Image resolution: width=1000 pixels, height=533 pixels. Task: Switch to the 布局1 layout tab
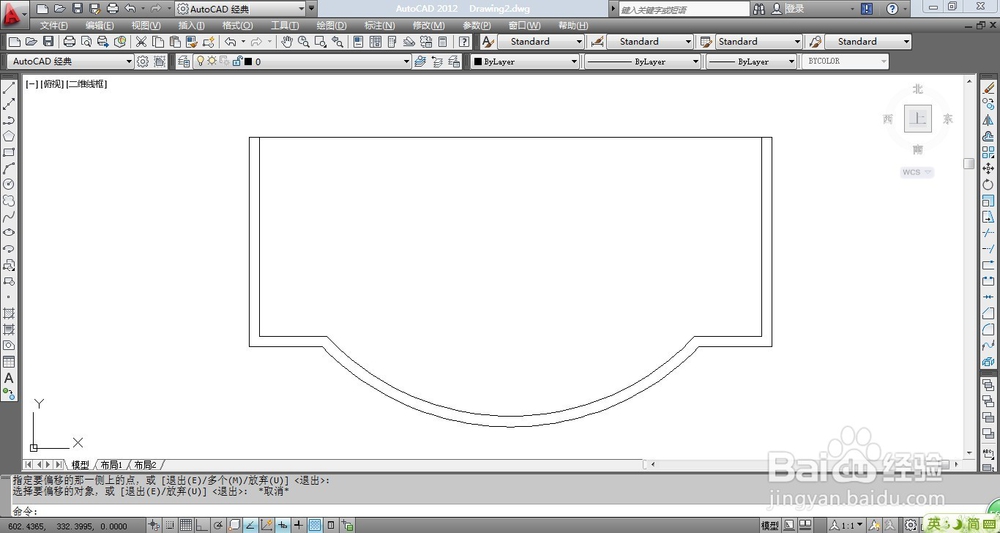click(111, 465)
